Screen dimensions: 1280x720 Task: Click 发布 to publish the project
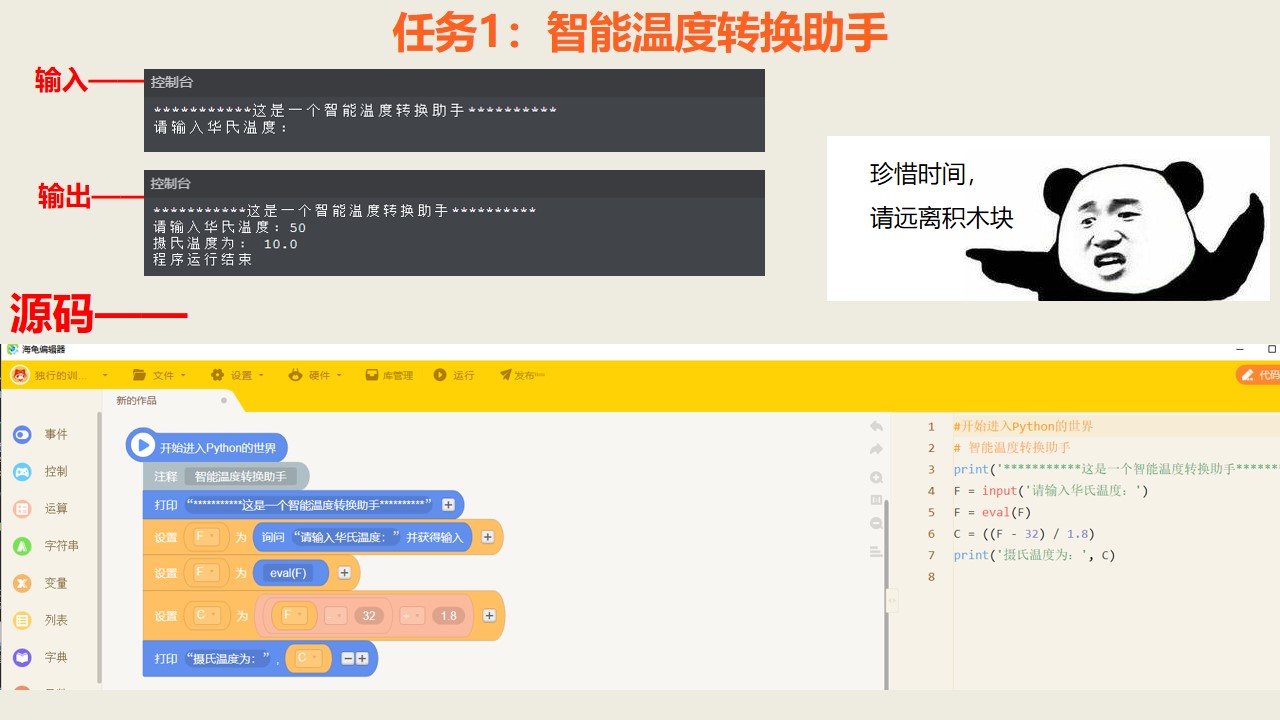pyautogui.click(x=522, y=375)
